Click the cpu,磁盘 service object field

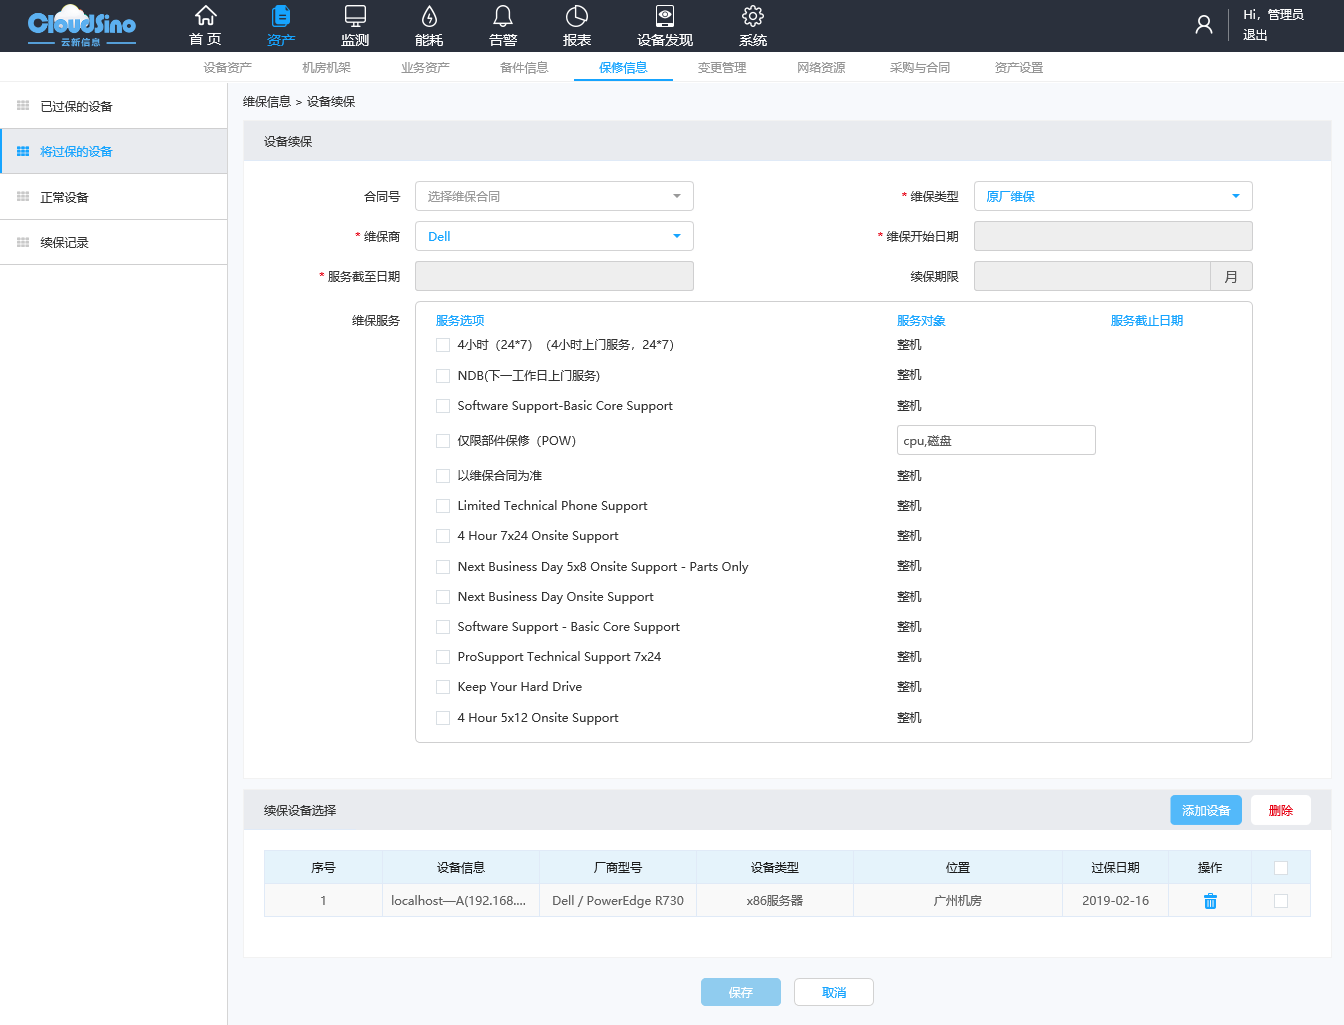click(x=996, y=440)
